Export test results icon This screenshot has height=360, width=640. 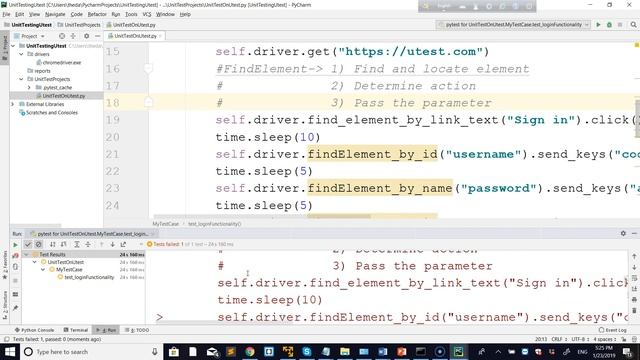[123, 244]
